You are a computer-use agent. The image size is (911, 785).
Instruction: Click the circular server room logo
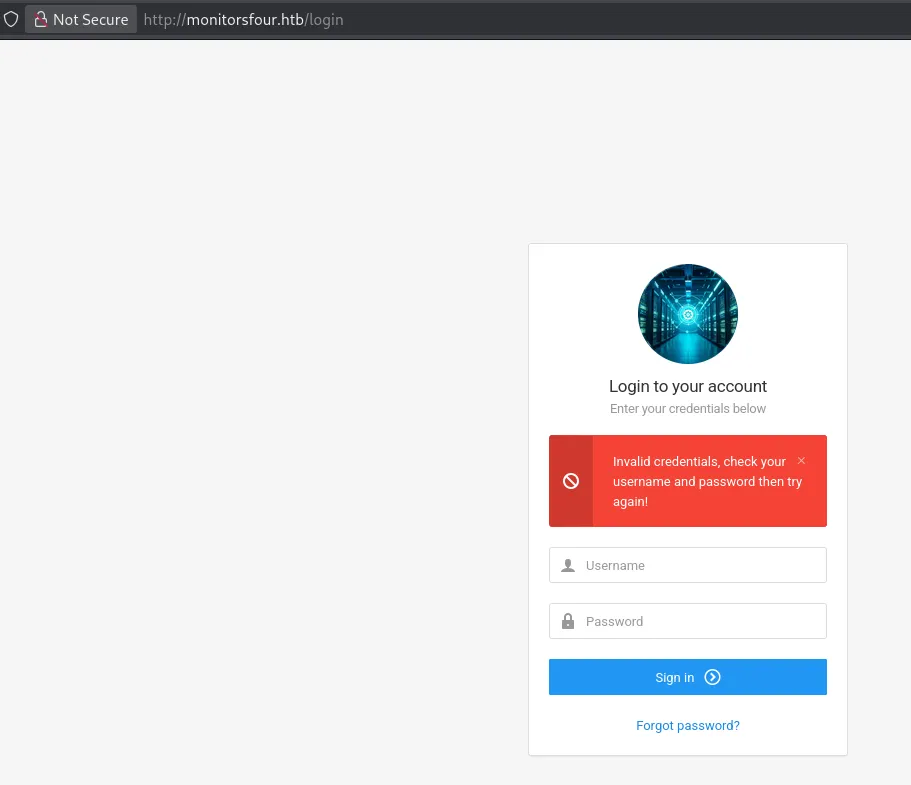(688, 314)
